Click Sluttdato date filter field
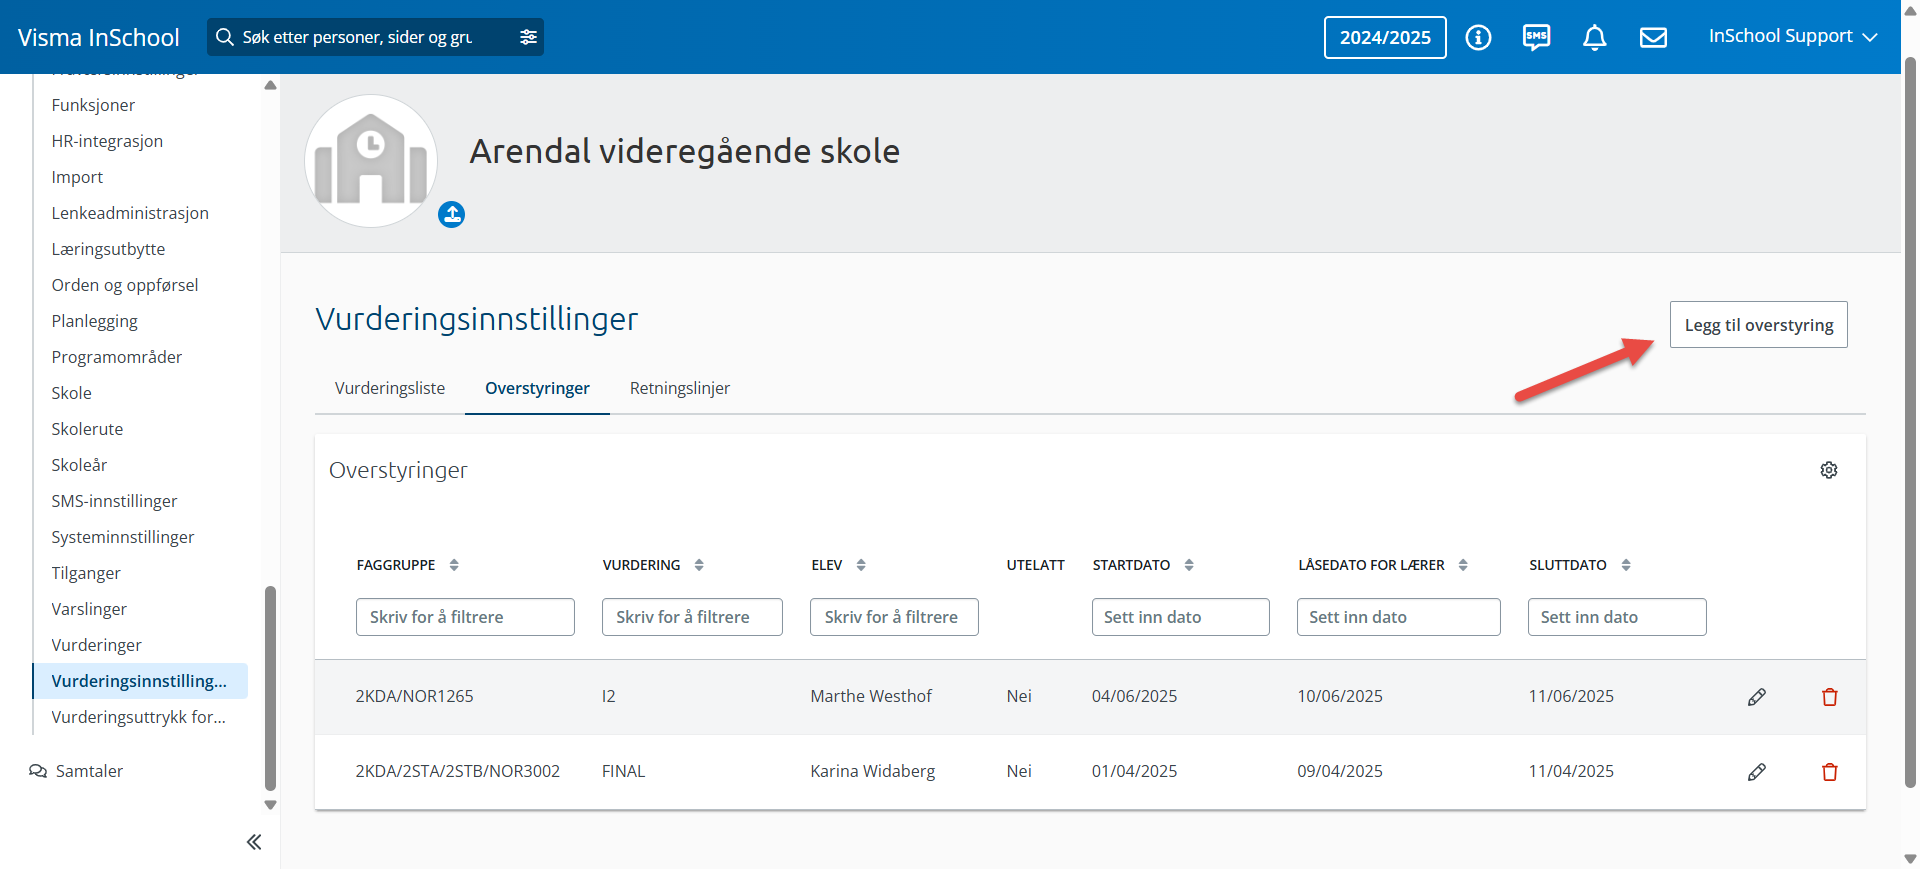 point(1617,617)
